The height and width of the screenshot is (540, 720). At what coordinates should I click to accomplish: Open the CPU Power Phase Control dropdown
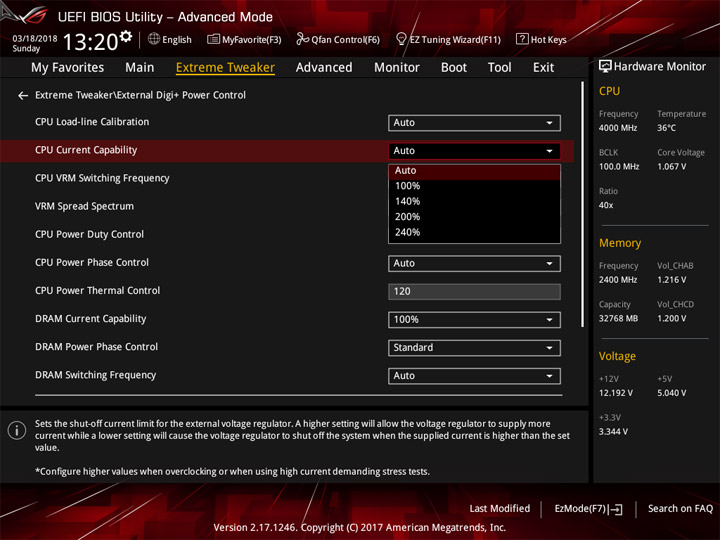point(474,264)
